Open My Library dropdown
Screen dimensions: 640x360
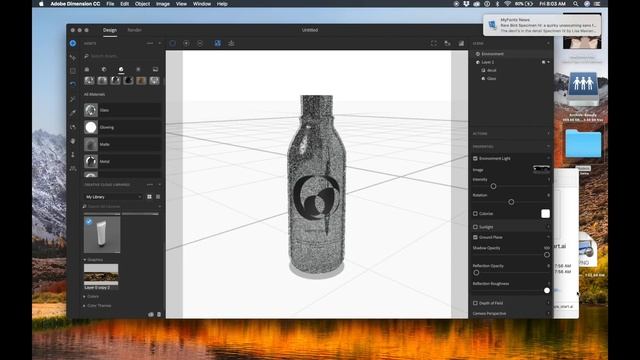point(113,197)
